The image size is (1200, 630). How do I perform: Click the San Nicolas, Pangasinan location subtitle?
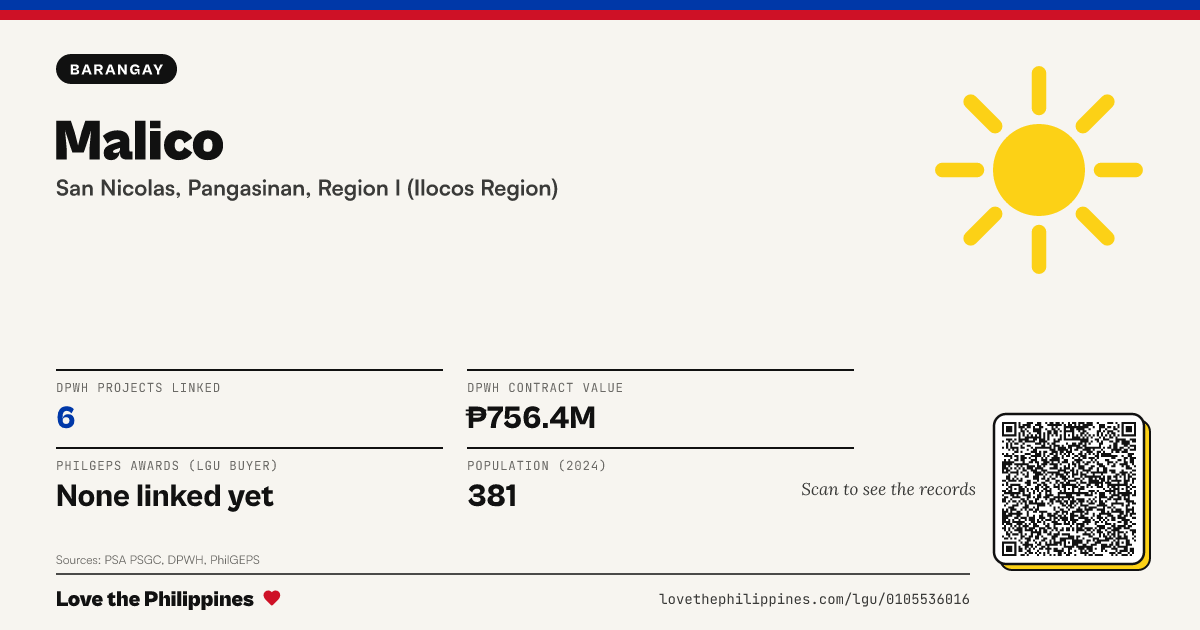pyautogui.click(x=307, y=188)
